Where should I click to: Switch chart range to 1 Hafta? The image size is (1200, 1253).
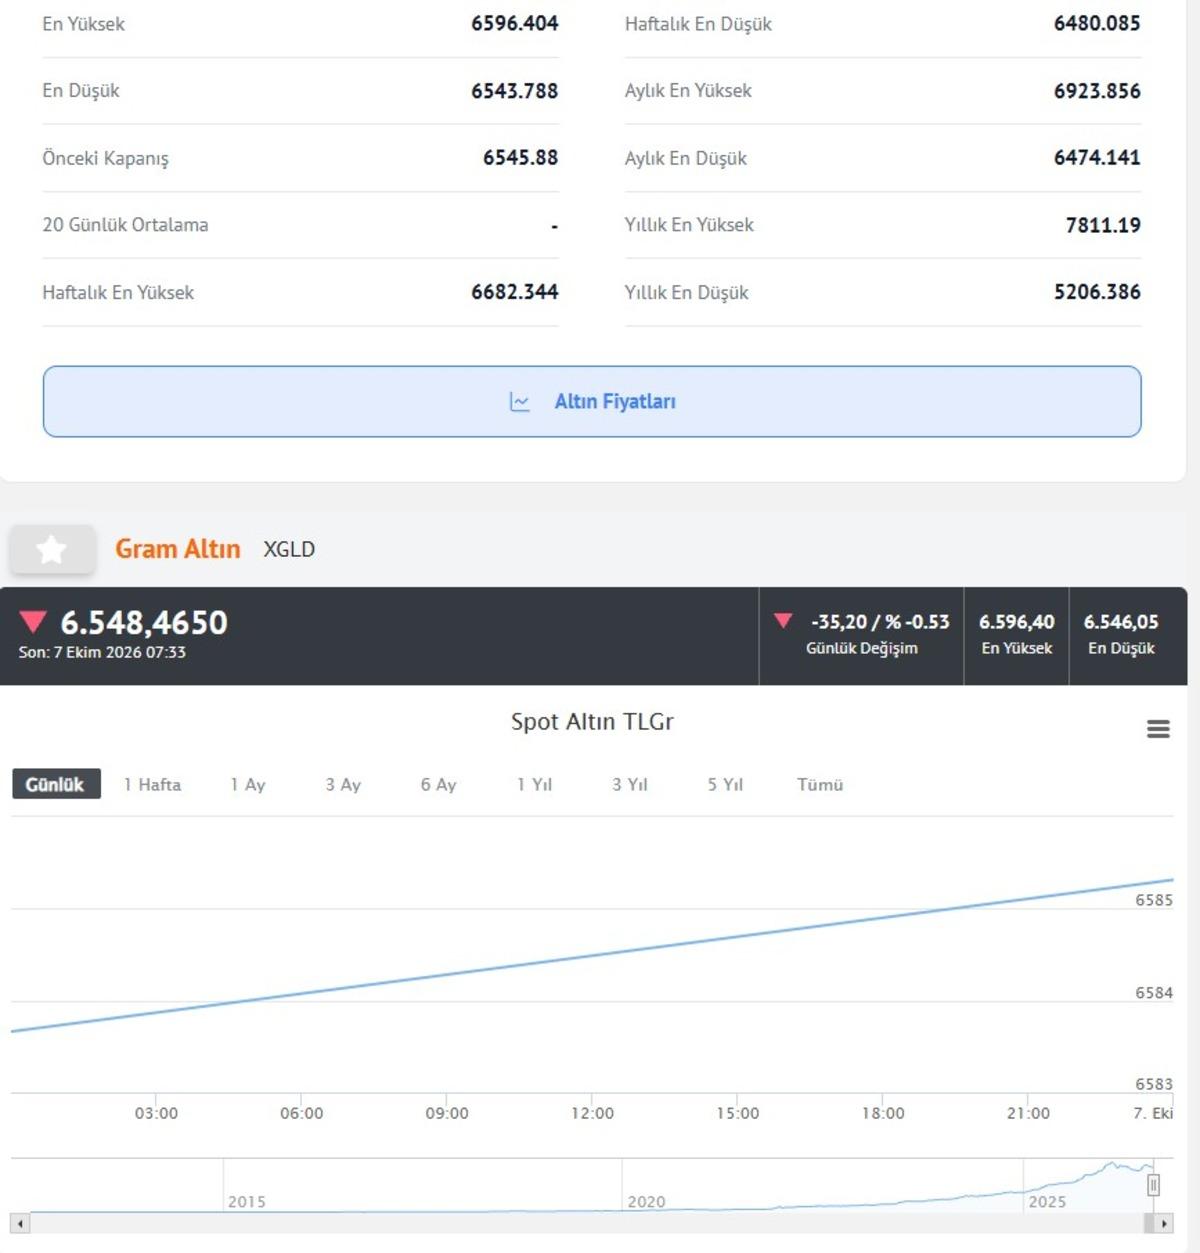152,784
